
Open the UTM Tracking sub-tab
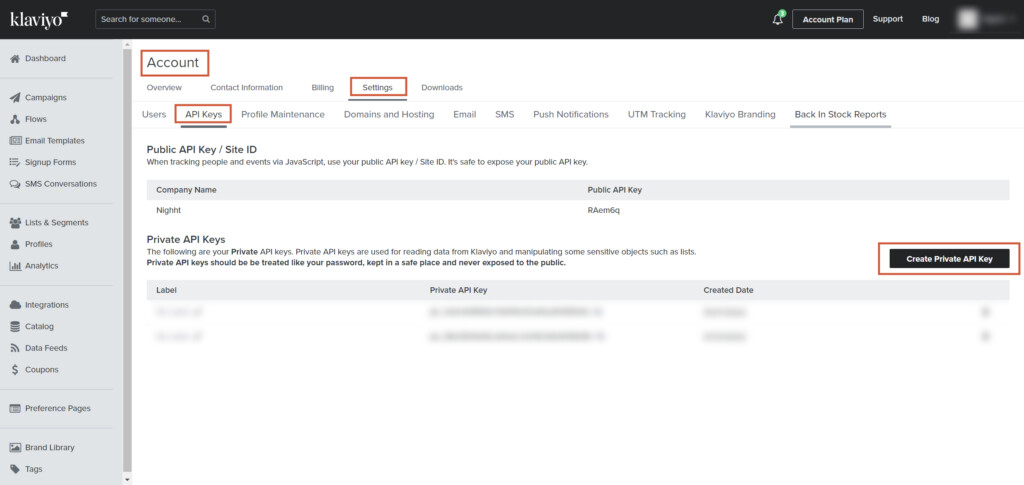pos(657,114)
